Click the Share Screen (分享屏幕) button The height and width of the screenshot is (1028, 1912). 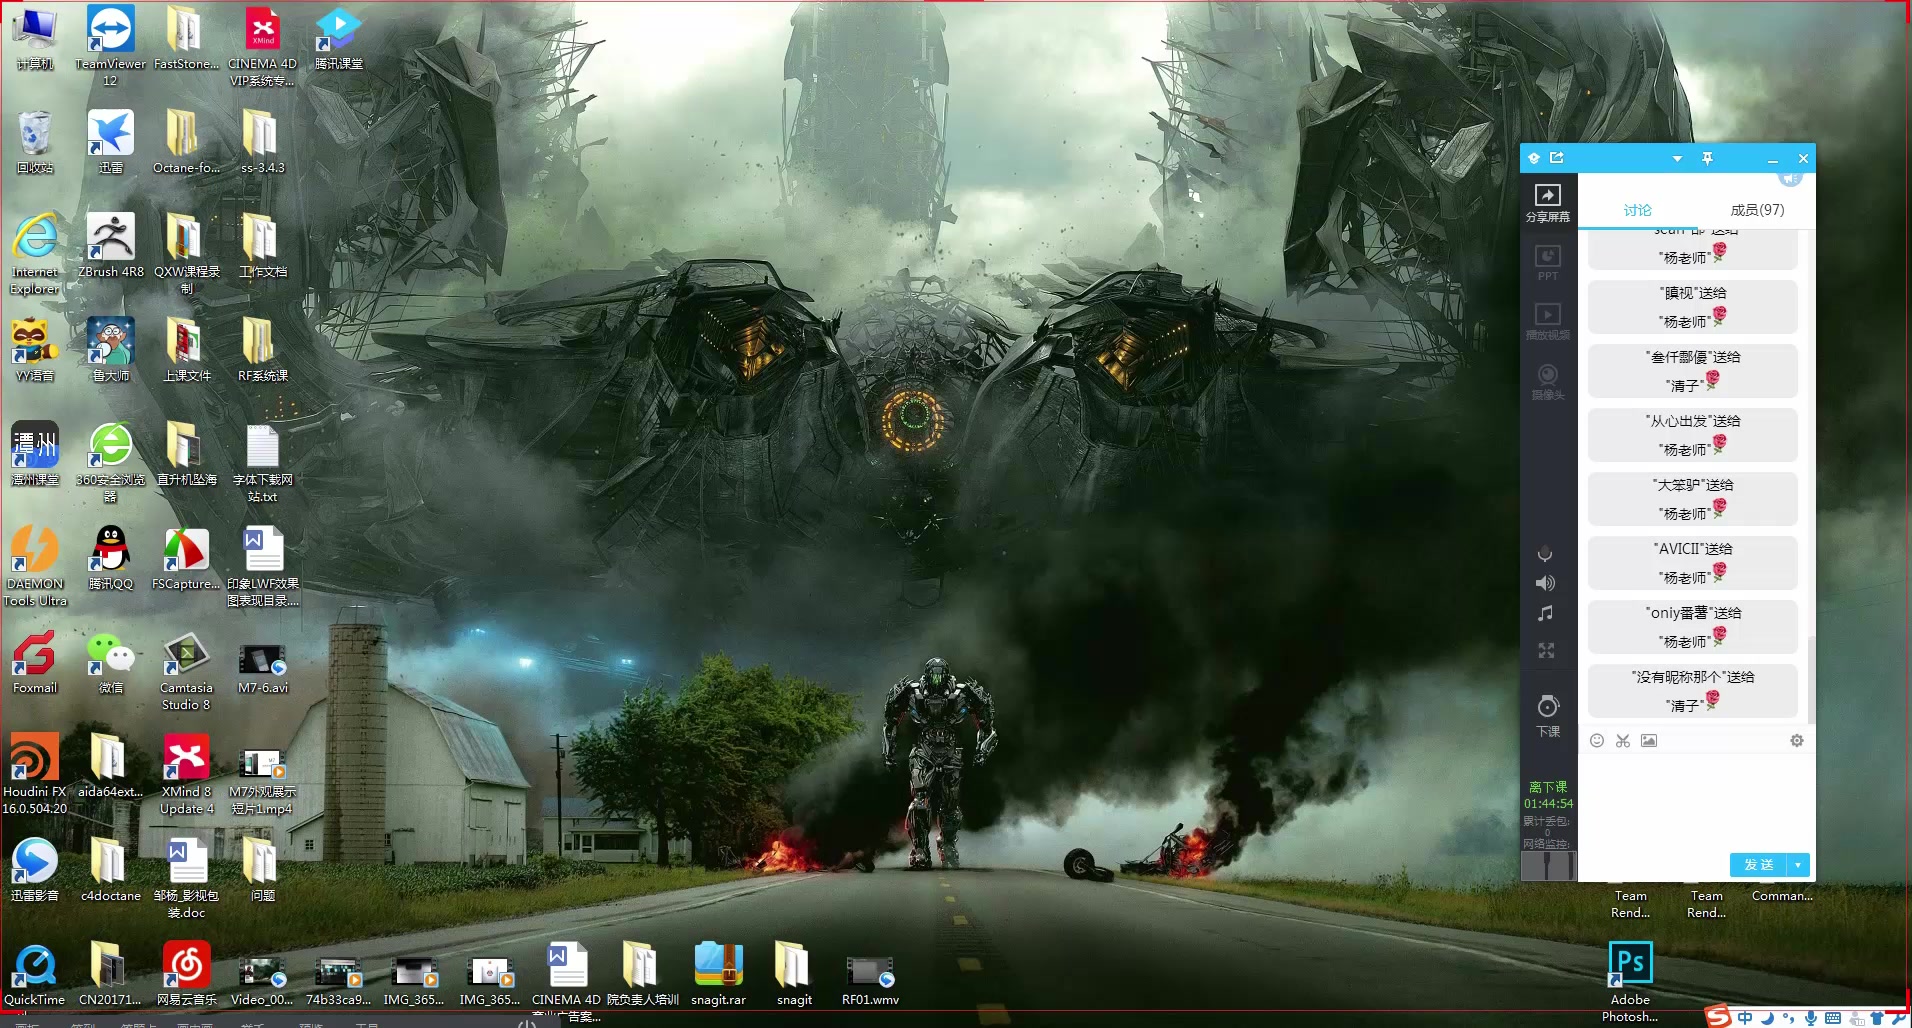tap(1547, 203)
